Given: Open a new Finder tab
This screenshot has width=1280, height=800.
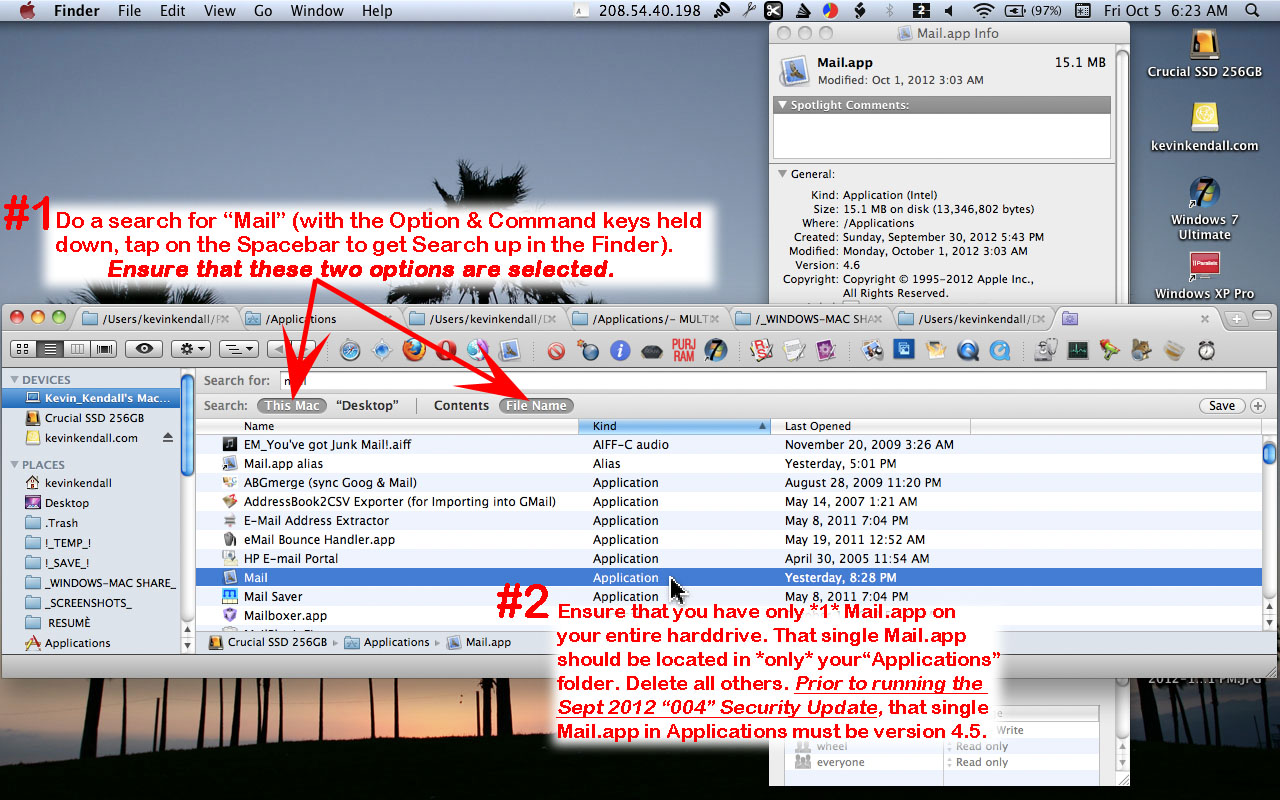Looking at the screenshot, I should click(x=1237, y=319).
